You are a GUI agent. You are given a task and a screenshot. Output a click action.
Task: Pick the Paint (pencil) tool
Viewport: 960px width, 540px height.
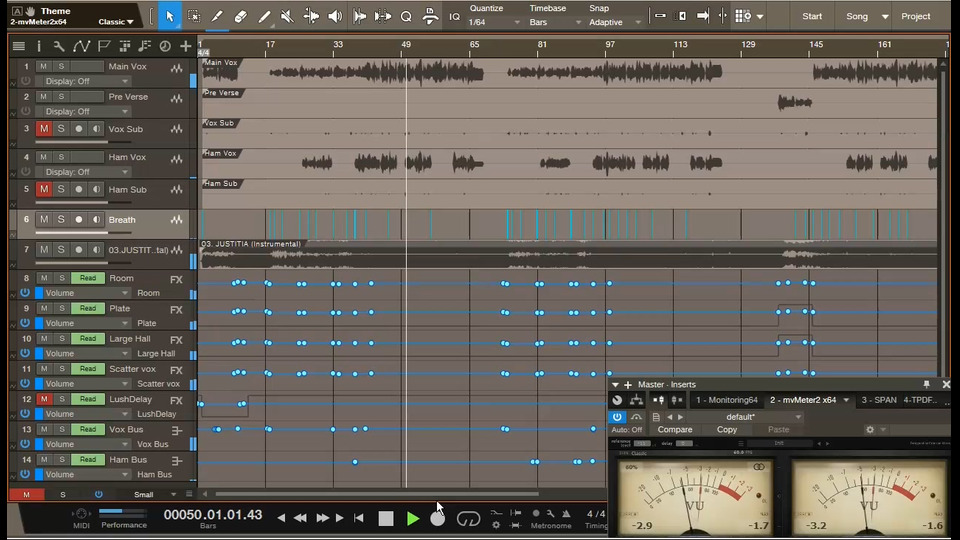tap(264, 16)
